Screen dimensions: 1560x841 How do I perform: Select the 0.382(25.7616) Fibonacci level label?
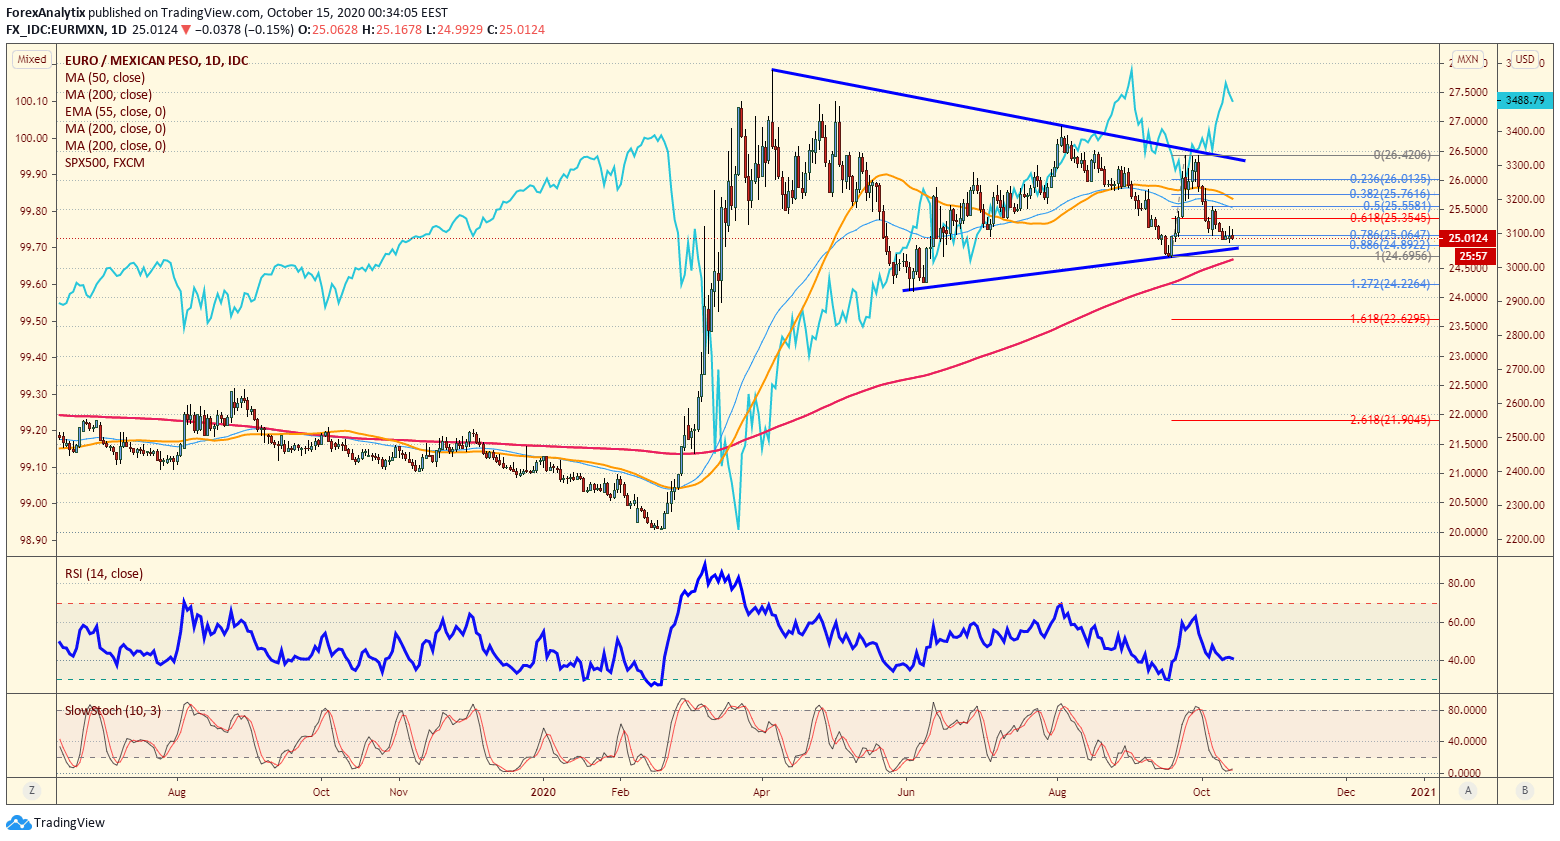1390,194
